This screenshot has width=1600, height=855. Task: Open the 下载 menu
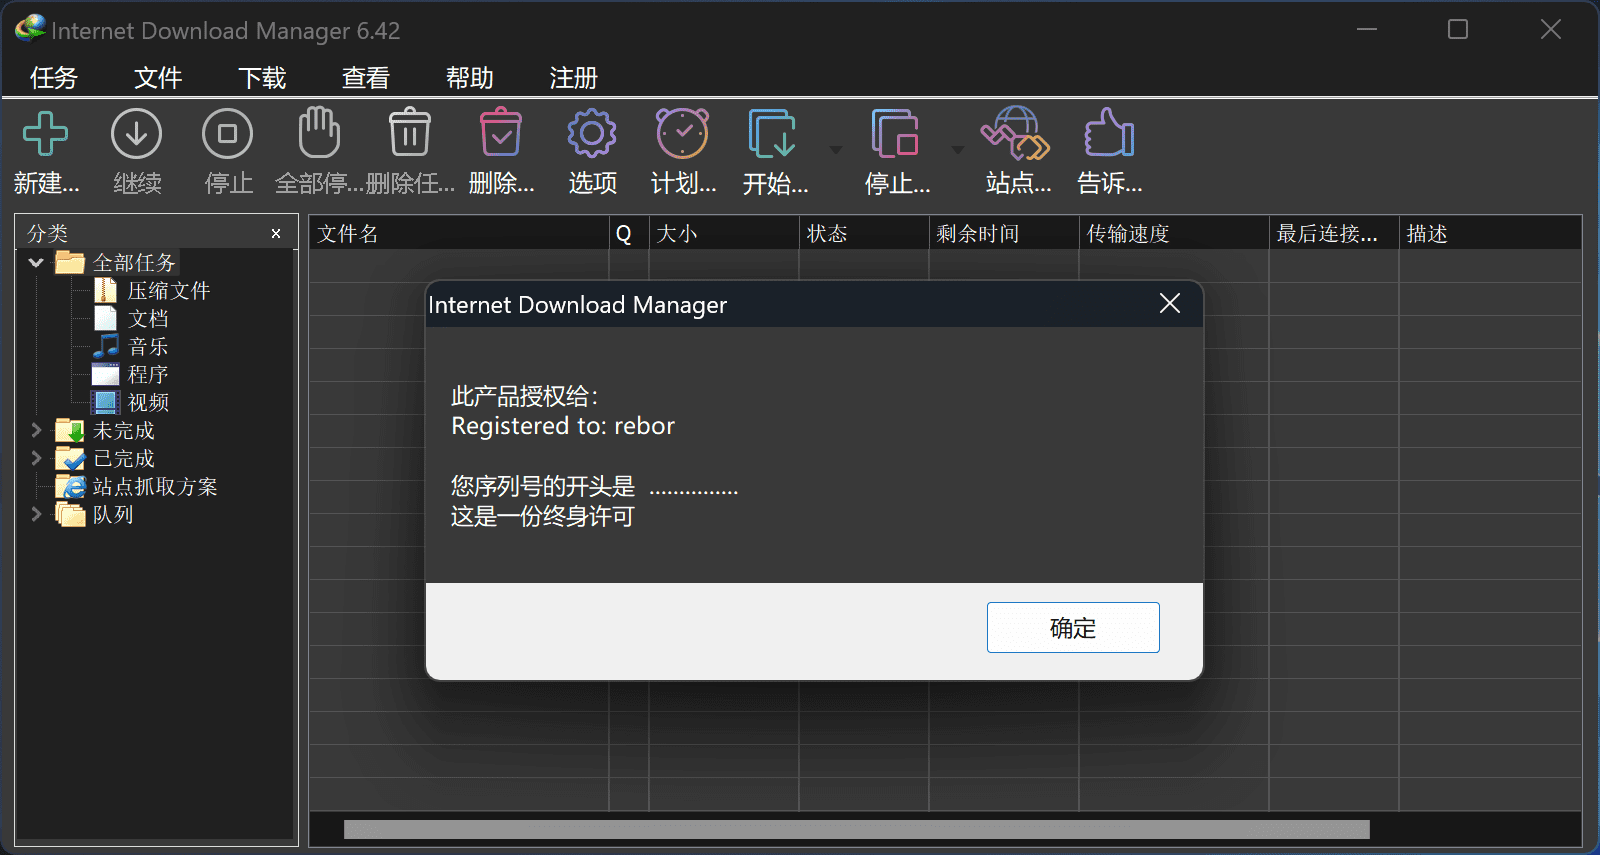click(x=262, y=78)
